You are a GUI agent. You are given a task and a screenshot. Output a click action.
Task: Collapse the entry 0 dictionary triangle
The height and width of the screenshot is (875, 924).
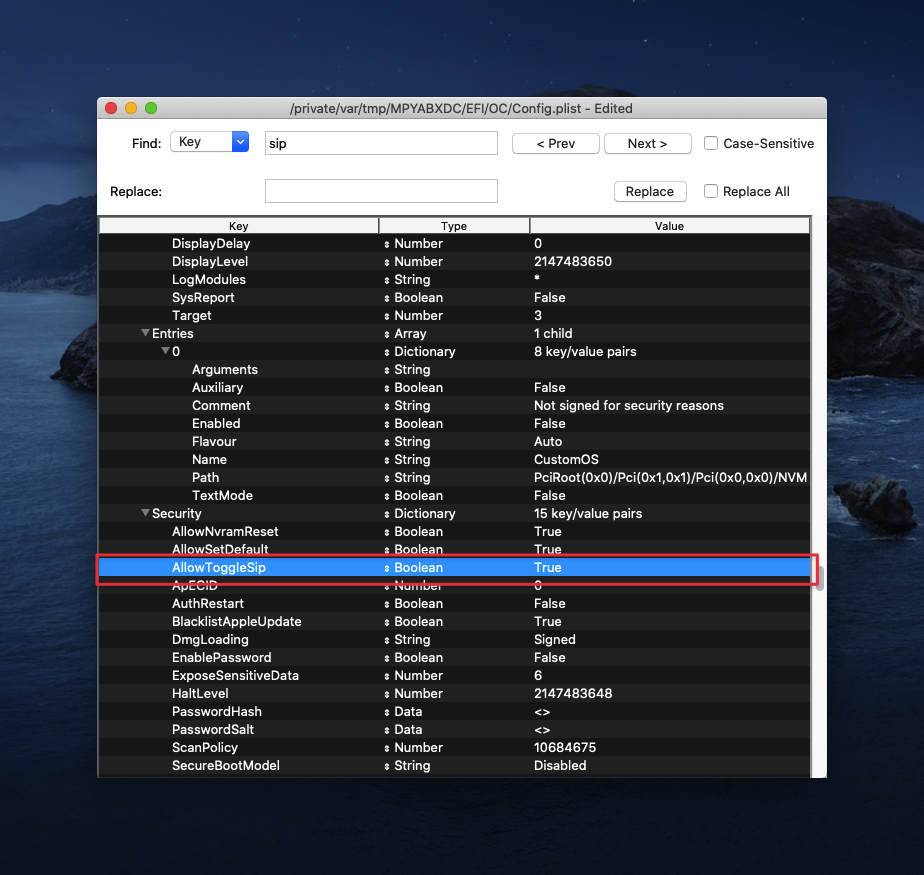[165, 351]
